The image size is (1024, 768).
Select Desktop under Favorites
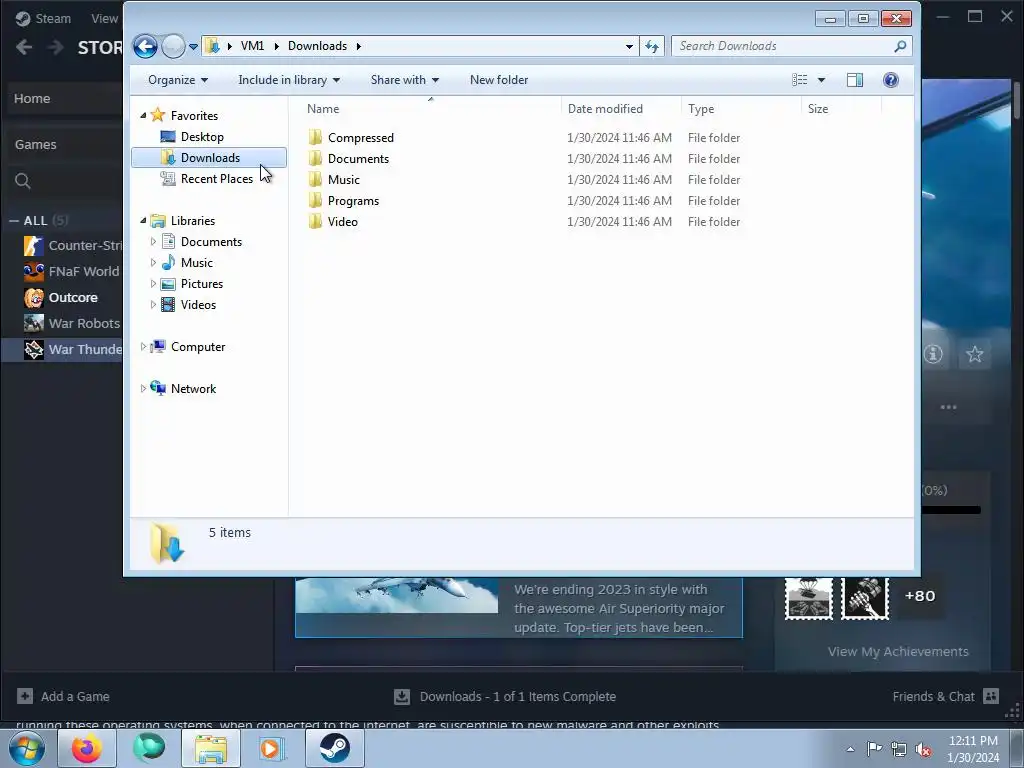coord(202,137)
